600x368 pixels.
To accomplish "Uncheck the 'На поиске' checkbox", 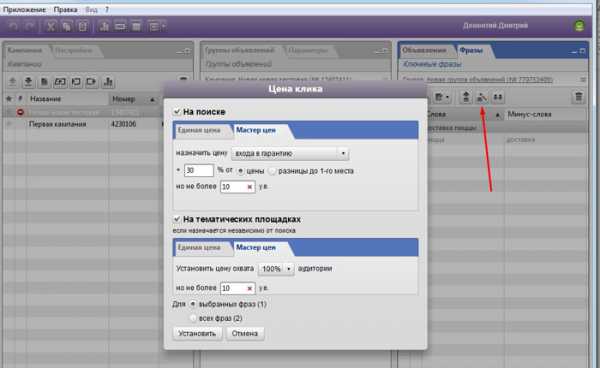I will [176, 112].
